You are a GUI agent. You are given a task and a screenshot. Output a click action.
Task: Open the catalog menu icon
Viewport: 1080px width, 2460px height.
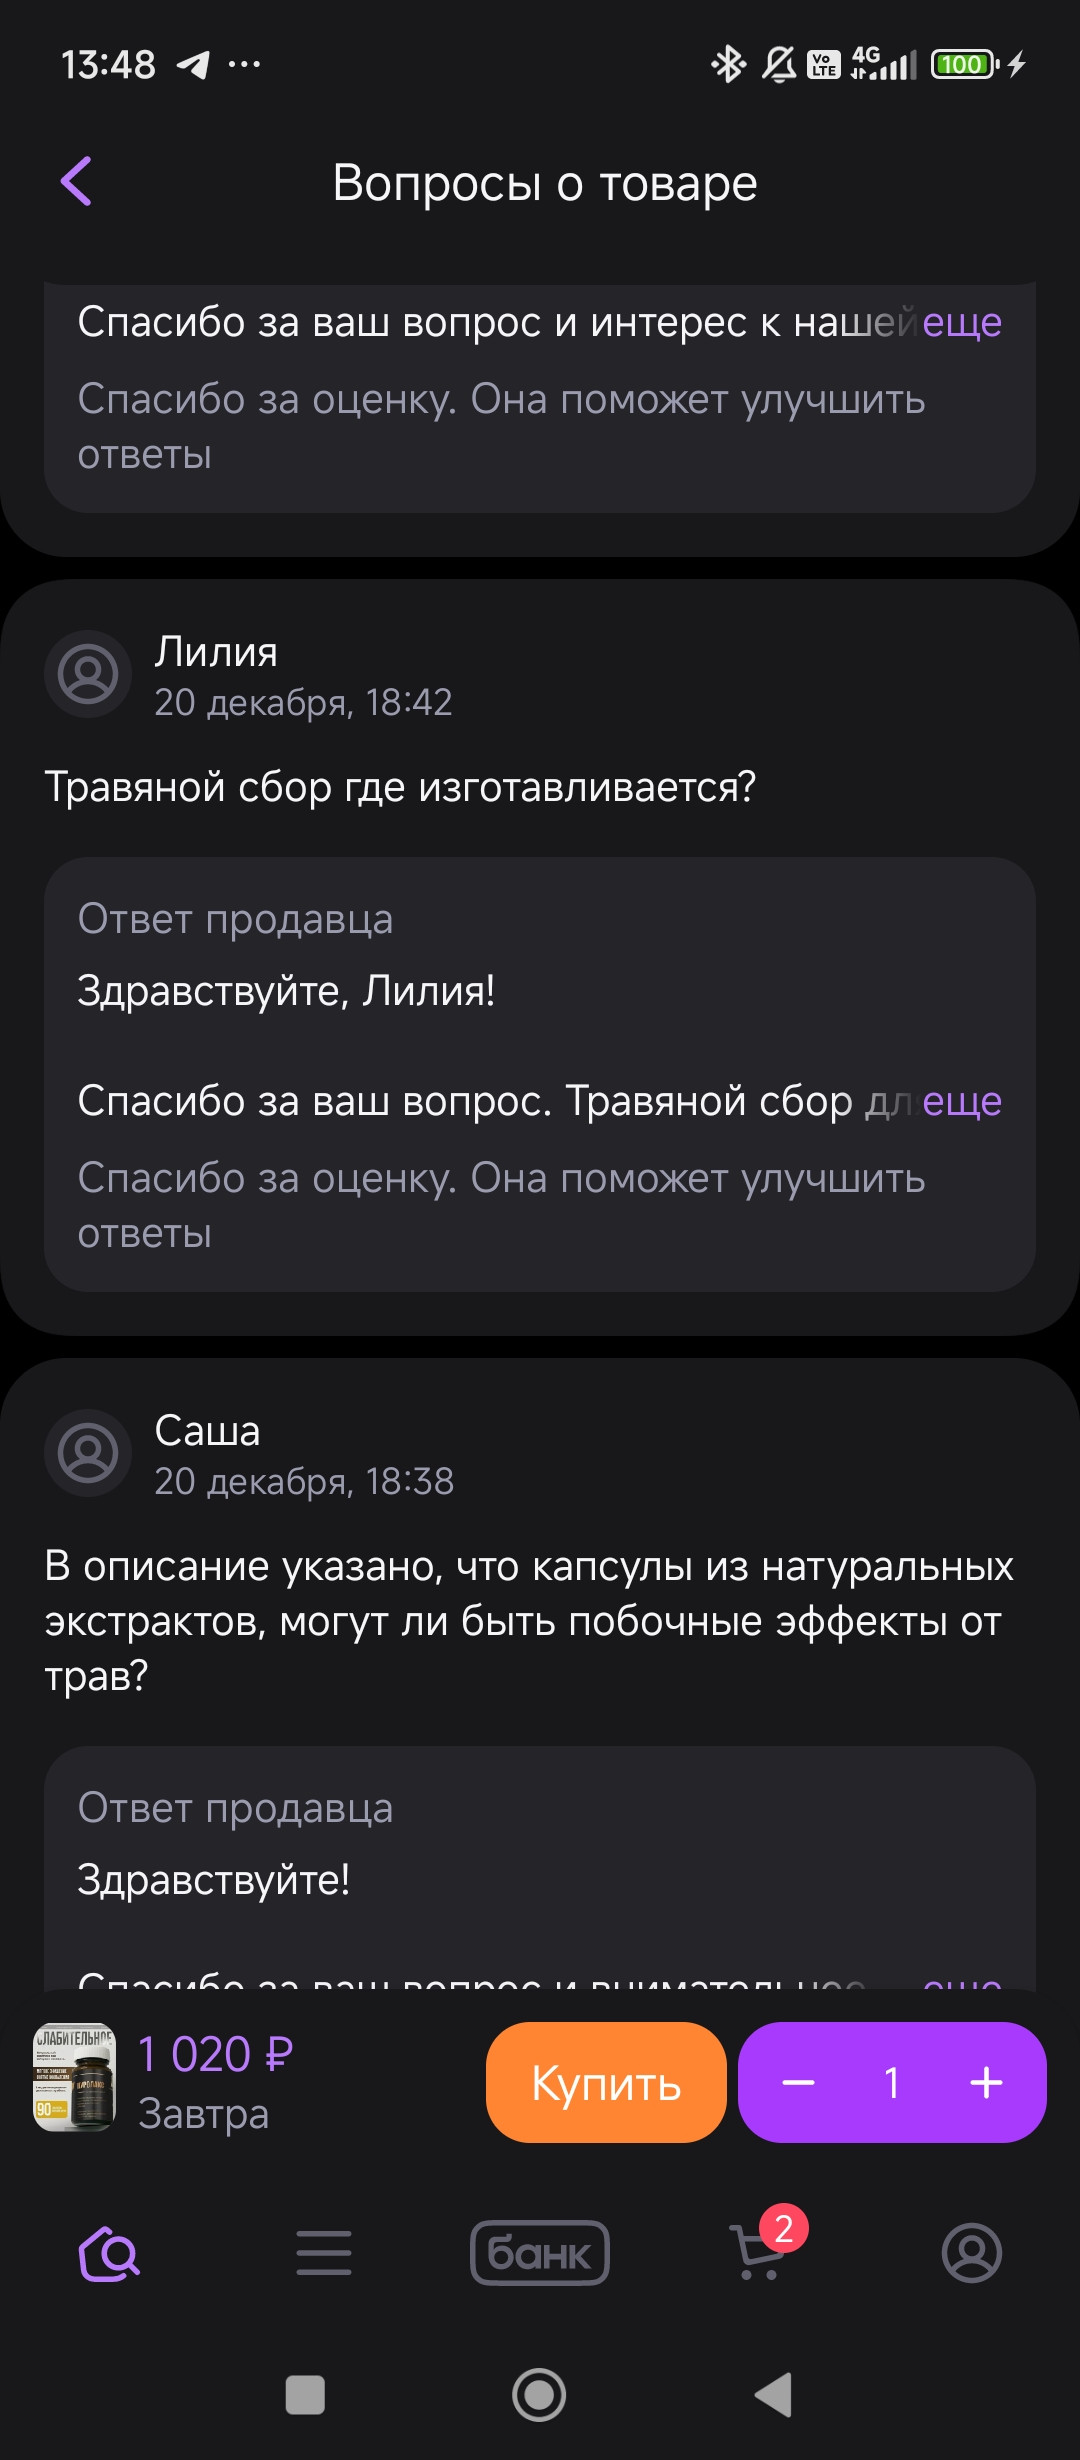(324, 2253)
